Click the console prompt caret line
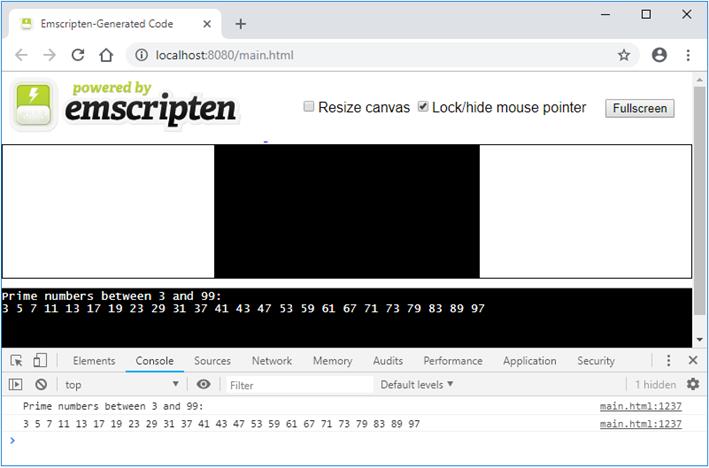709x468 pixels. 353,440
